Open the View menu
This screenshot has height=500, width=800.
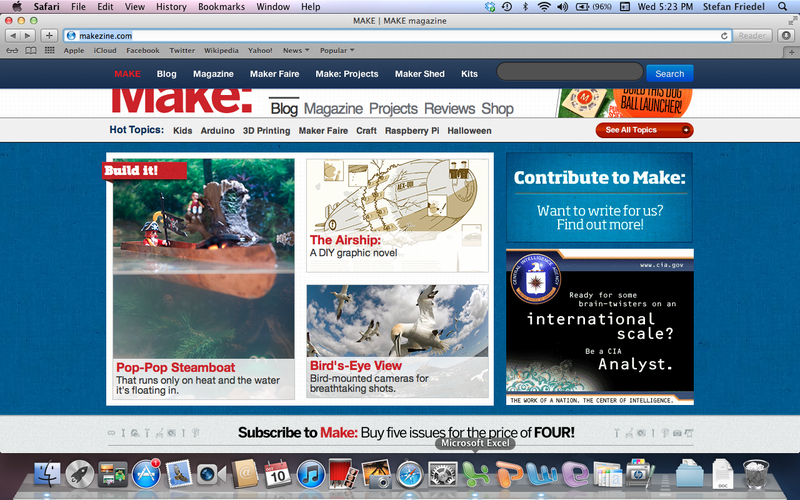(135, 7)
